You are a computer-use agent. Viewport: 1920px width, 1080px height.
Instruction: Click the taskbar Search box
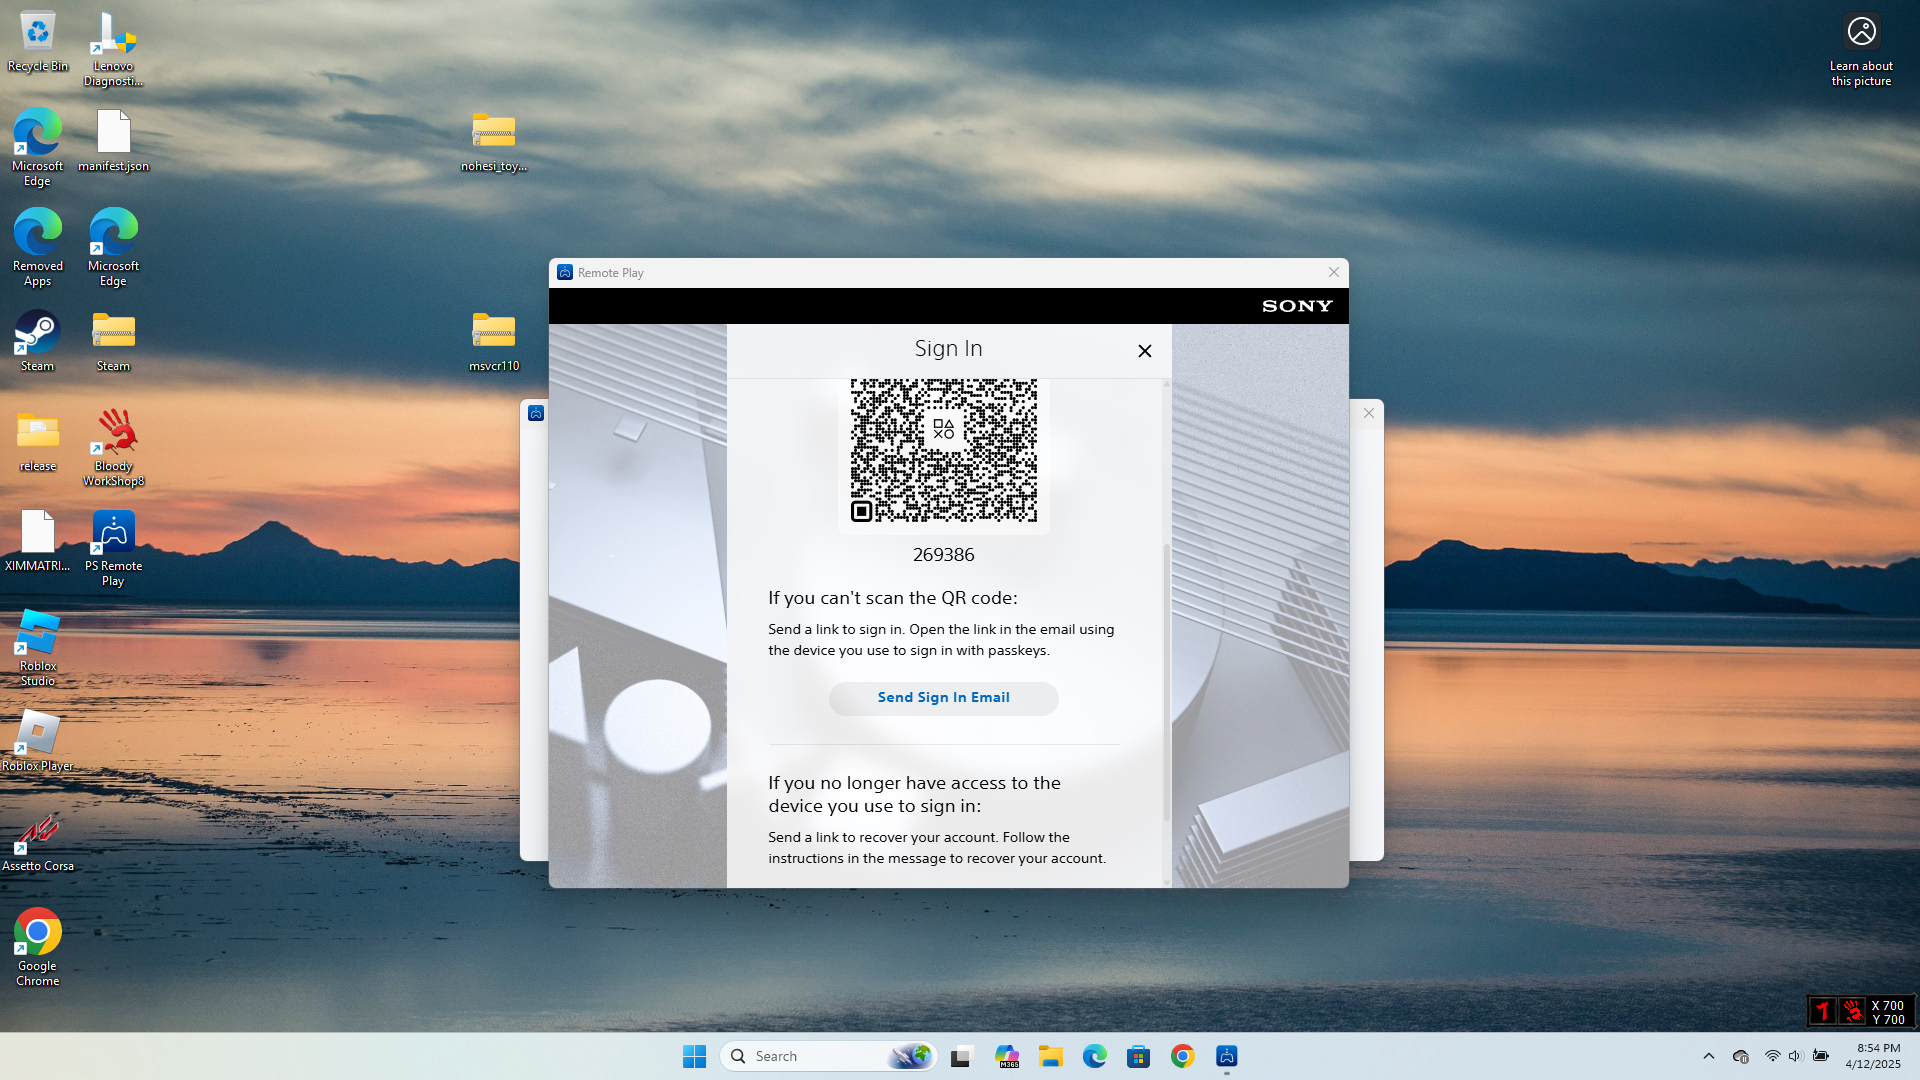[x=828, y=1056]
